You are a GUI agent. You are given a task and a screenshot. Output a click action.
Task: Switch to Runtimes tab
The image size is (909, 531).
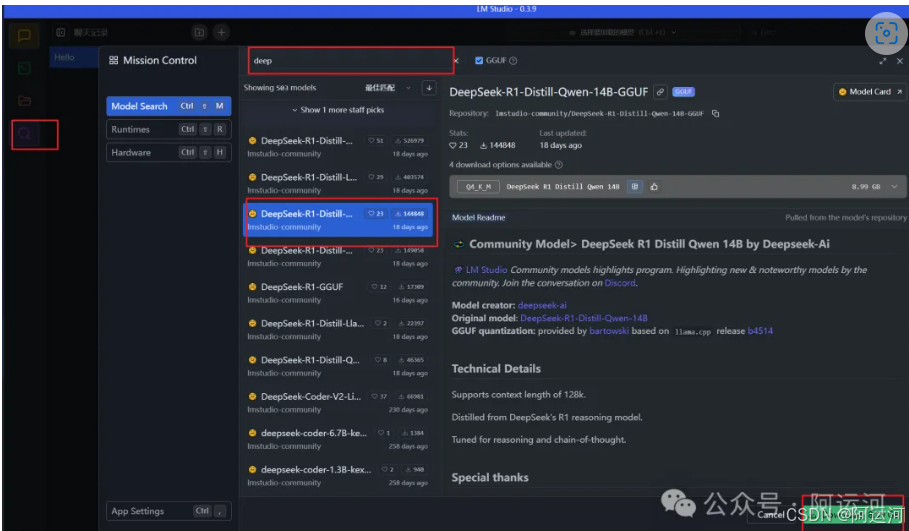coord(169,129)
